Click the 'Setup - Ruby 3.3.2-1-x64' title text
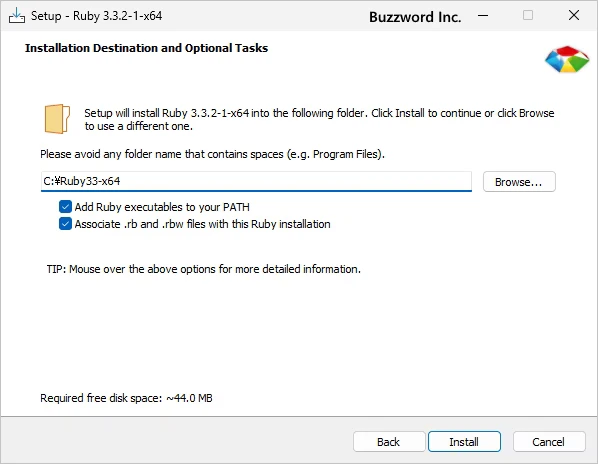 (96, 16)
